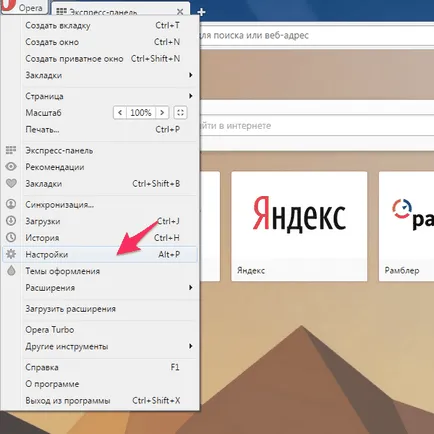Choose Загрузить расширения entry
The width and height of the screenshot is (434, 434).
(100, 309)
